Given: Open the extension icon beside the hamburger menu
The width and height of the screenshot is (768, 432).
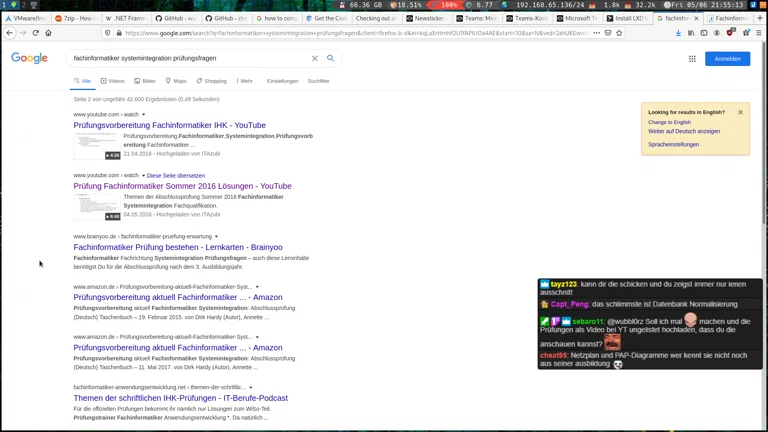Looking at the screenshot, I should [x=746, y=33].
